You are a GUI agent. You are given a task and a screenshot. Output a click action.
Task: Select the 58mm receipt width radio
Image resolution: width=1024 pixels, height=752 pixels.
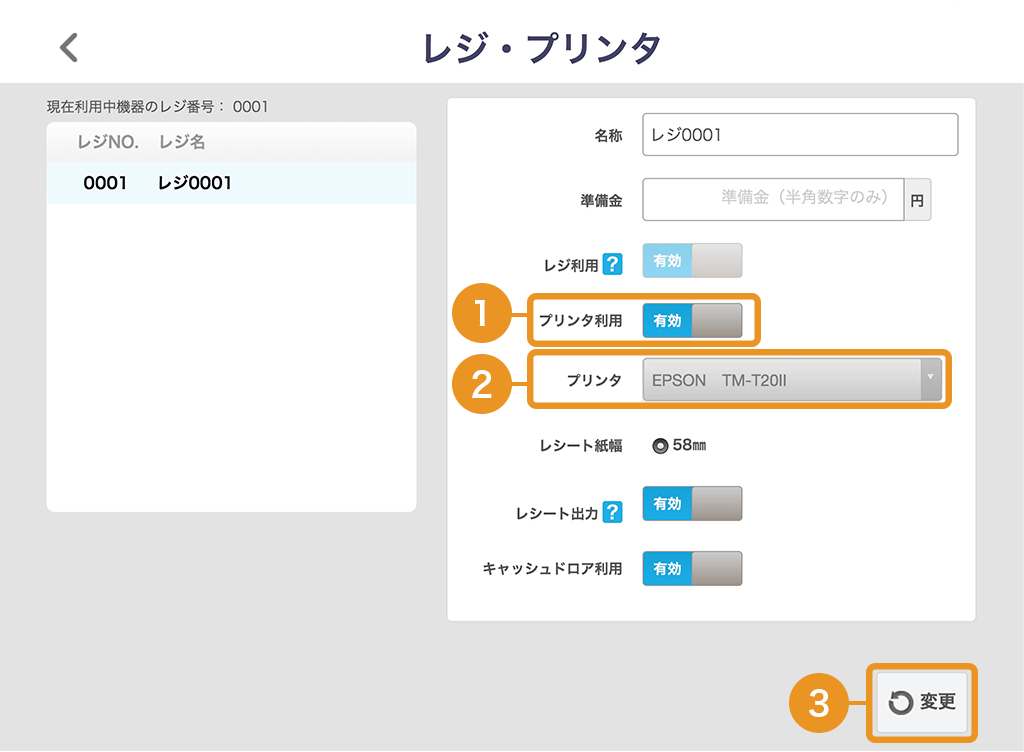[660, 446]
